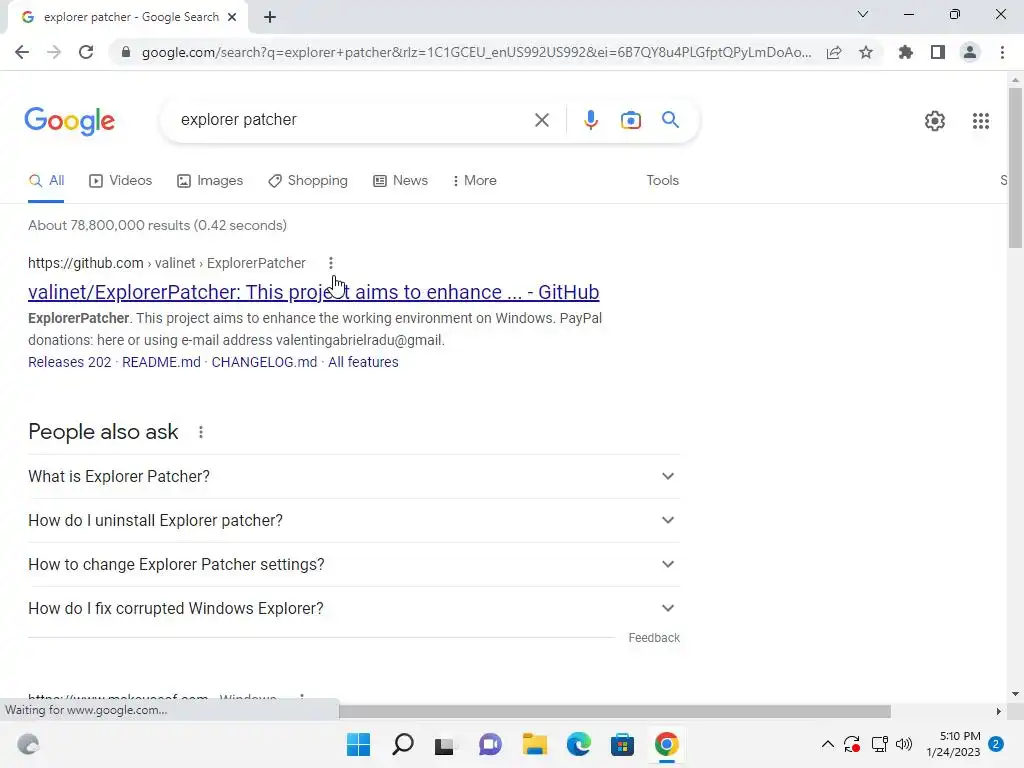This screenshot has width=1024, height=768.
Task: Bookmark this page with the star icon
Action: coord(866,52)
